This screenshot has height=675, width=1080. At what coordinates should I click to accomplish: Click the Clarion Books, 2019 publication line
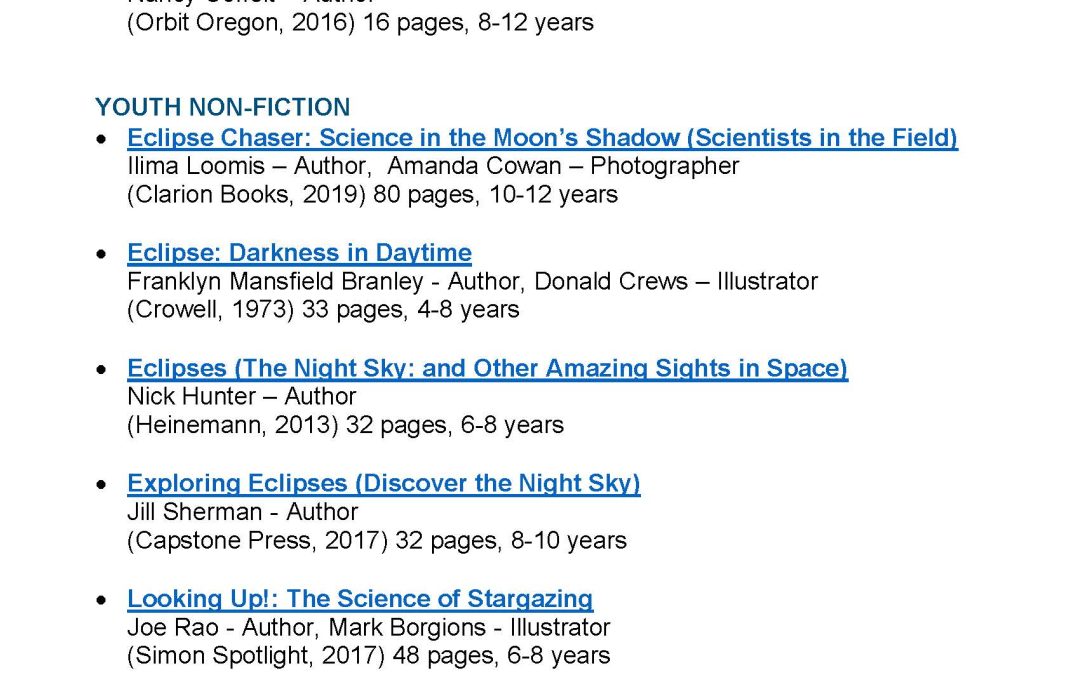tap(373, 195)
